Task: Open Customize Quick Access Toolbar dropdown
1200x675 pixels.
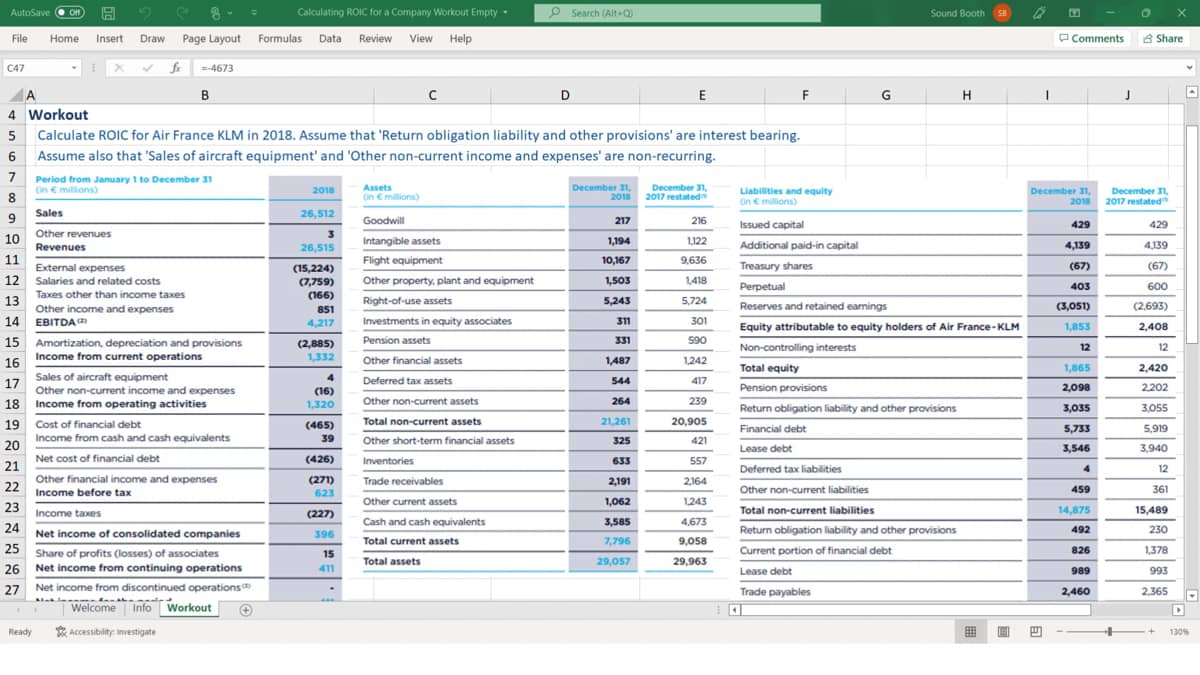Action: click(x=253, y=13)
